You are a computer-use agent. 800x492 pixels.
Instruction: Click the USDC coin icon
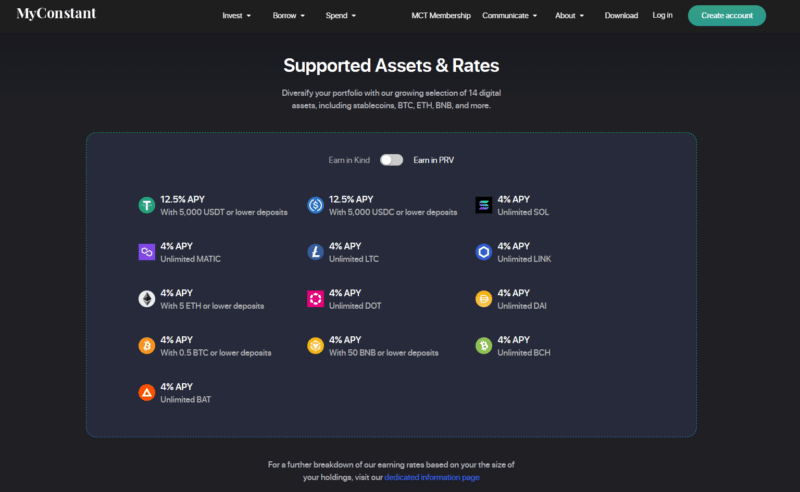315,205
